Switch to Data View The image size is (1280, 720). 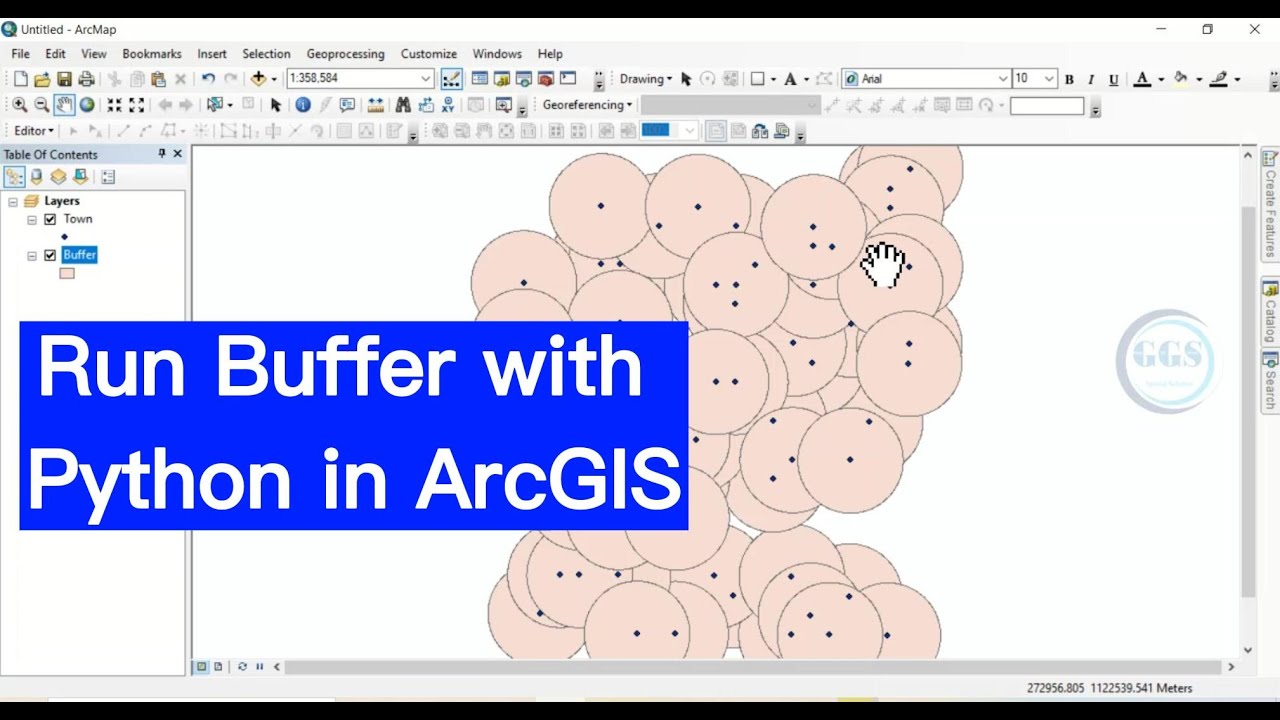coord(201,666)
